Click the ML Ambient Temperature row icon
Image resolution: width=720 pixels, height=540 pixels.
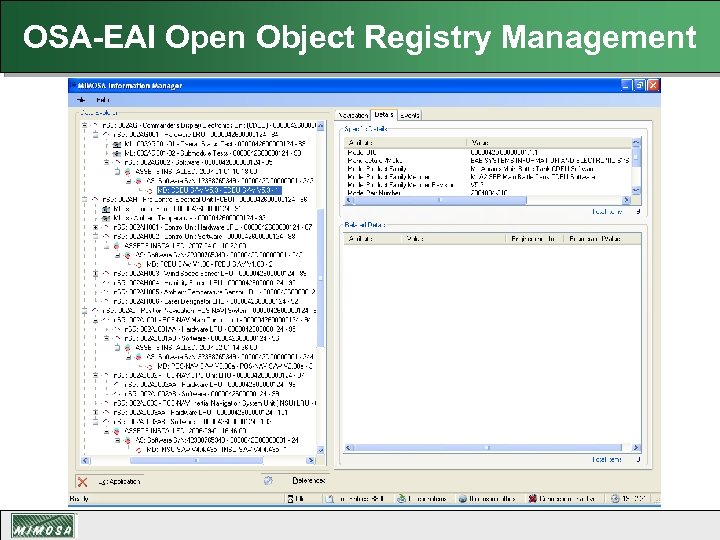[x=106, y=218]
